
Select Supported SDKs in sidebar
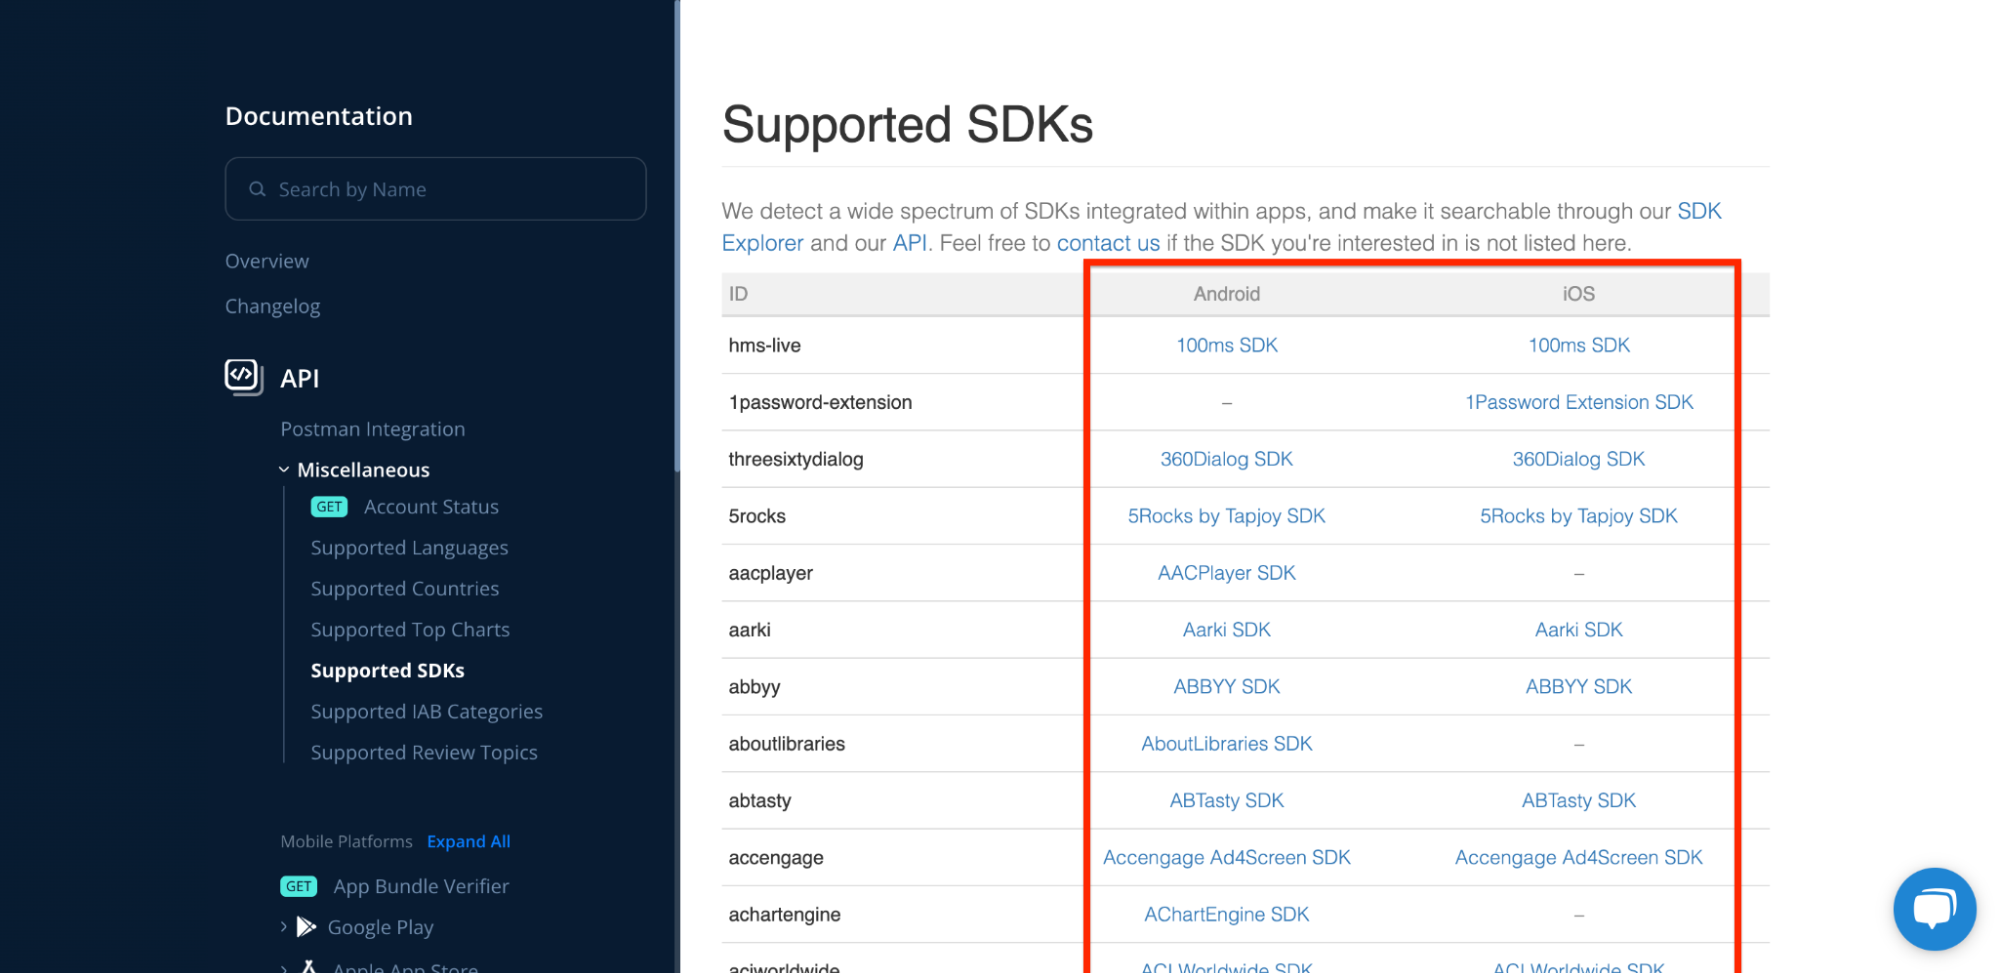tap(387, 671)
